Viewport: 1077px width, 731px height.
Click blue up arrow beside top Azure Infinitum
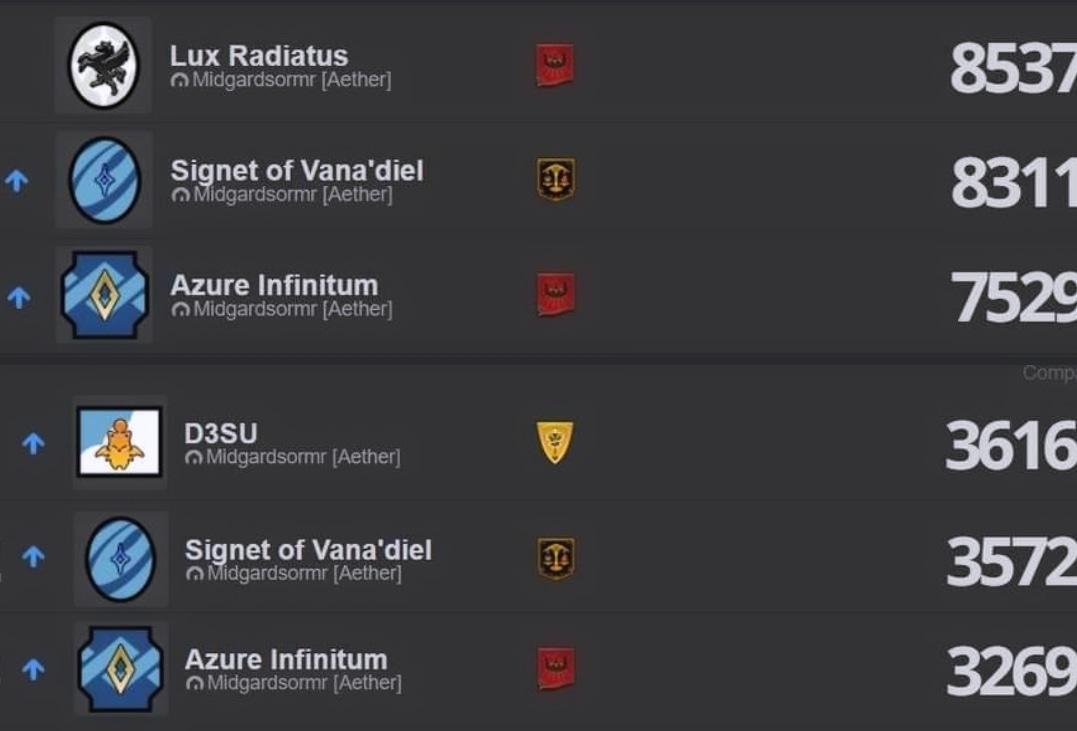[x=19, y=297]
